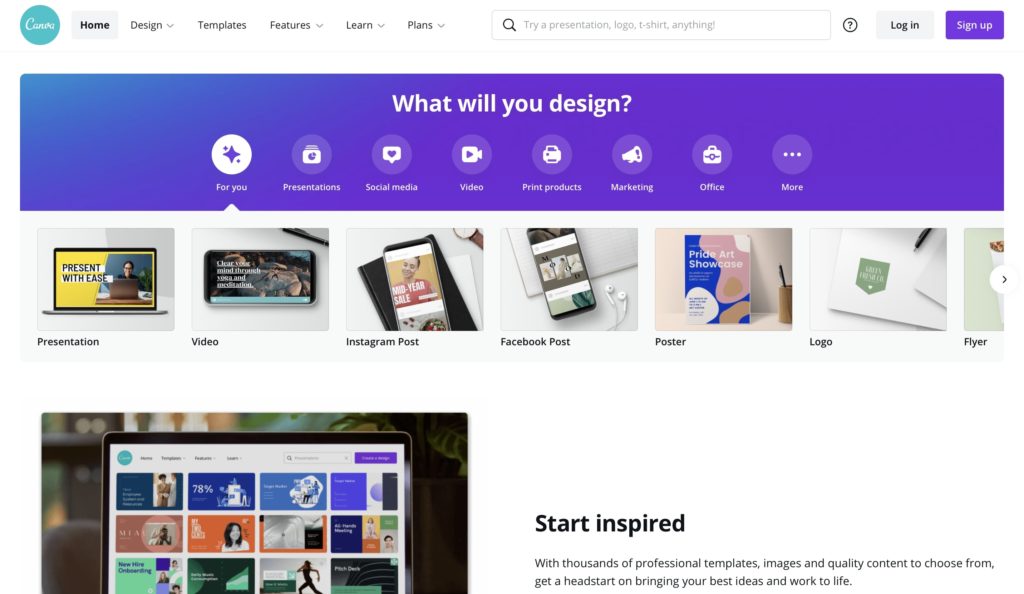Click the Log in button
This screenshot has height=594, width=1024.
click(904, 25)
